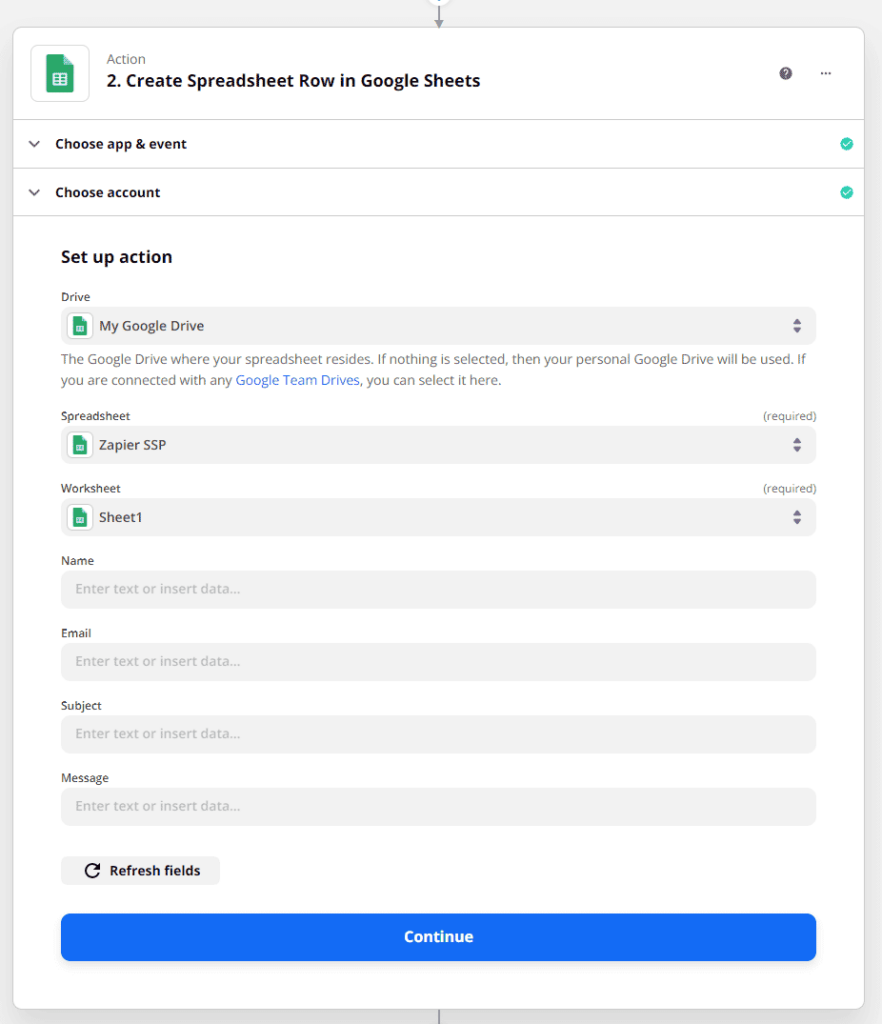Open the Drive dropdown showing My Google Drive
Image resolution: width=882 pixels, height=1024 pixels.
(438, 326)
